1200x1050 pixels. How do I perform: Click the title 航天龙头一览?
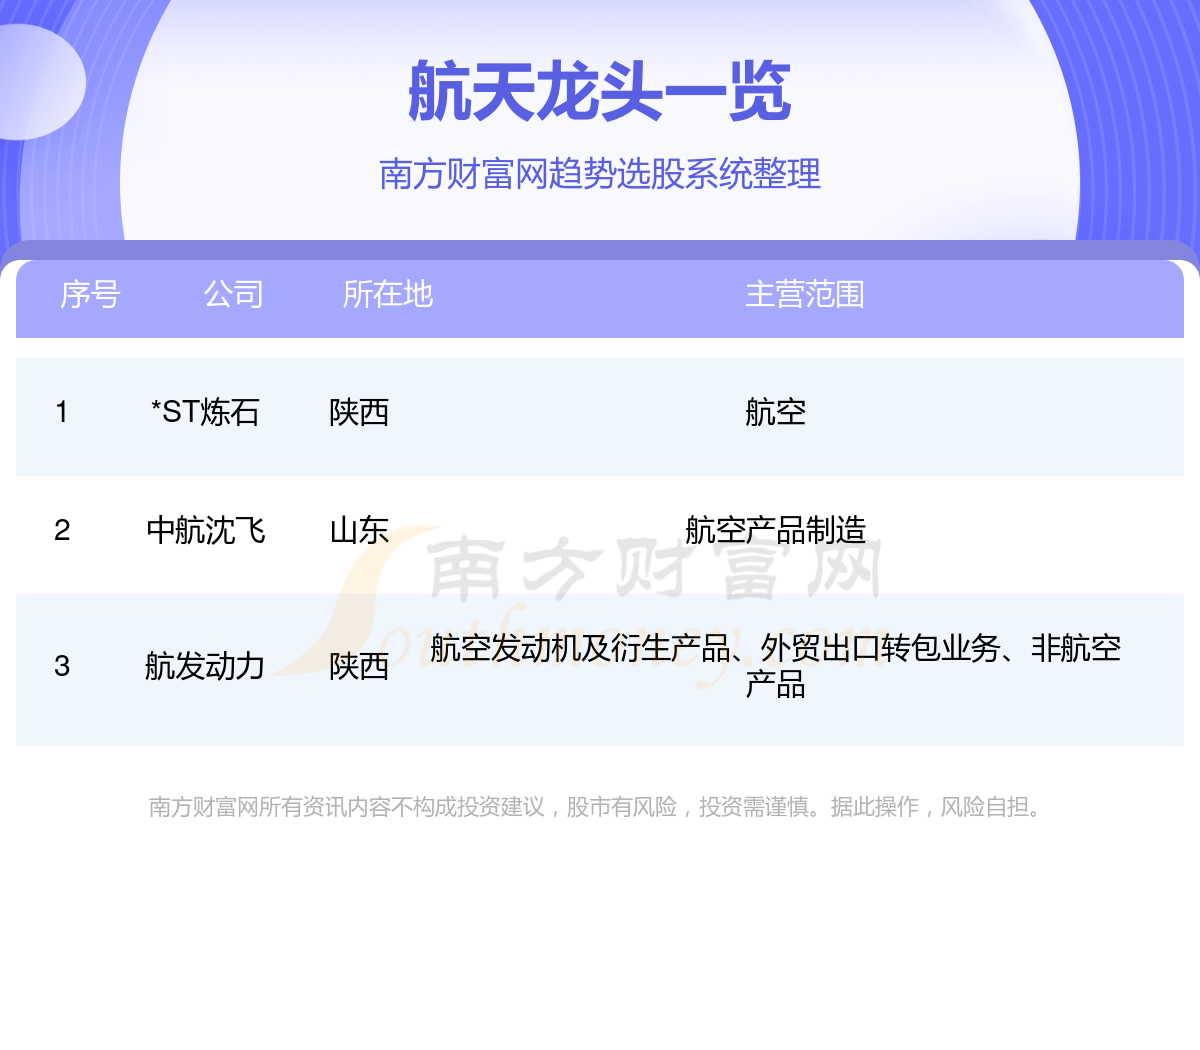tap(600, 92)
